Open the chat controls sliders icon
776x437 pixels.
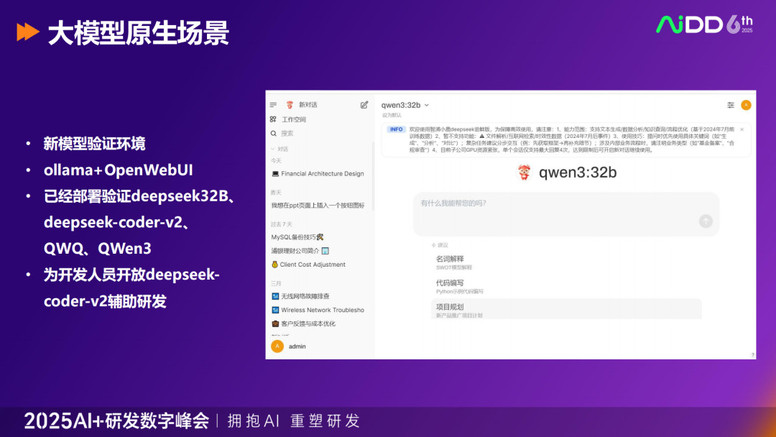[x=730, y=105]
